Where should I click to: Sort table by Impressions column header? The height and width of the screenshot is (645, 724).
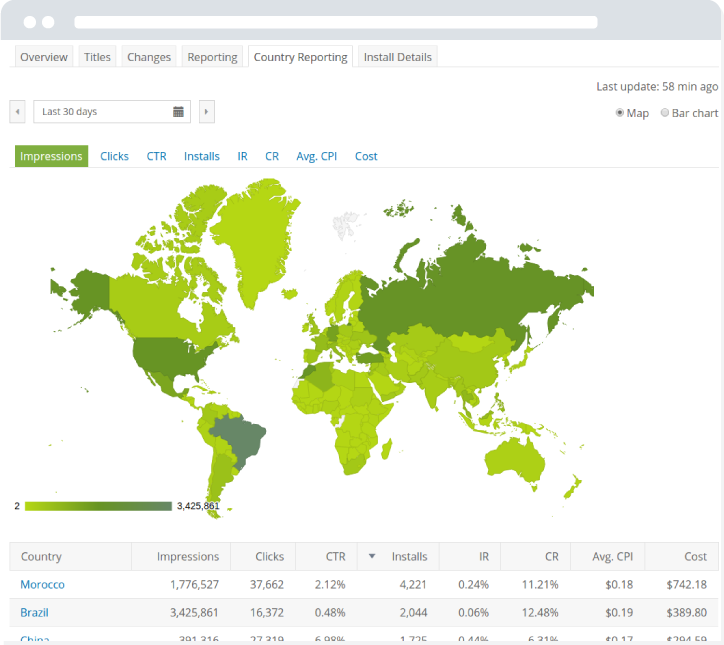(x=187, y=556)
